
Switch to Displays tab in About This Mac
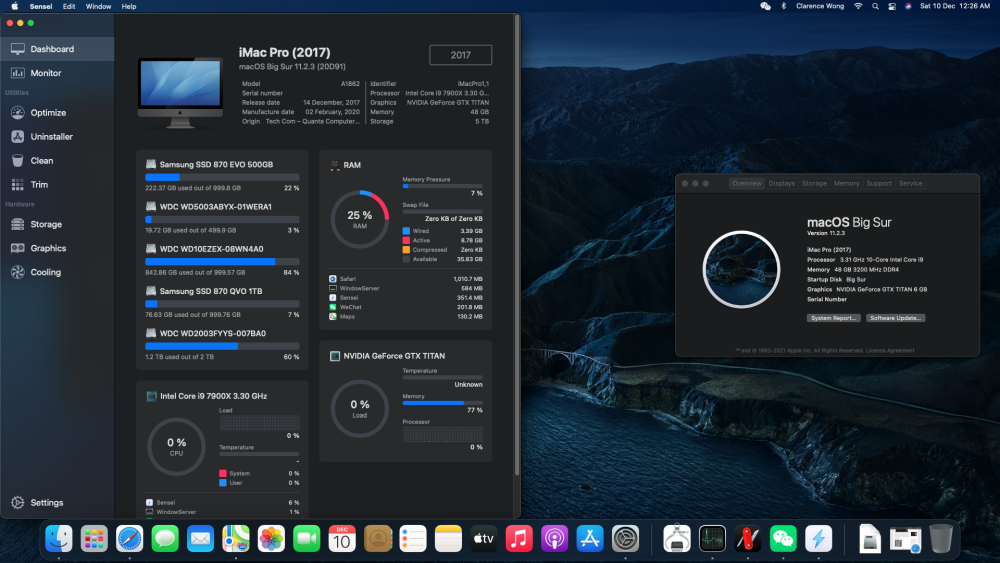point(782,184)
